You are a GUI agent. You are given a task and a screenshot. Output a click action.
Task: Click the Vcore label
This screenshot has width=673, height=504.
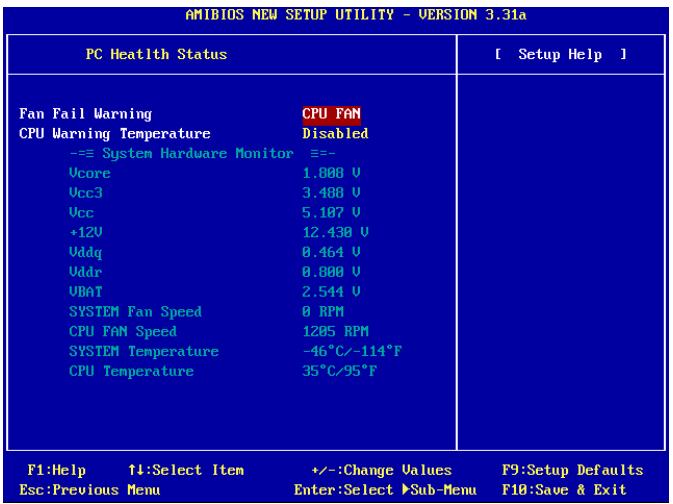(x=90, y=173)
